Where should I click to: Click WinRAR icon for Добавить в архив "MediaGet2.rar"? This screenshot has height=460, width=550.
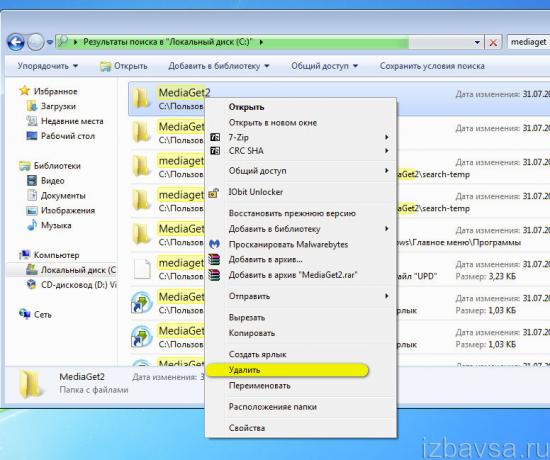214,275
